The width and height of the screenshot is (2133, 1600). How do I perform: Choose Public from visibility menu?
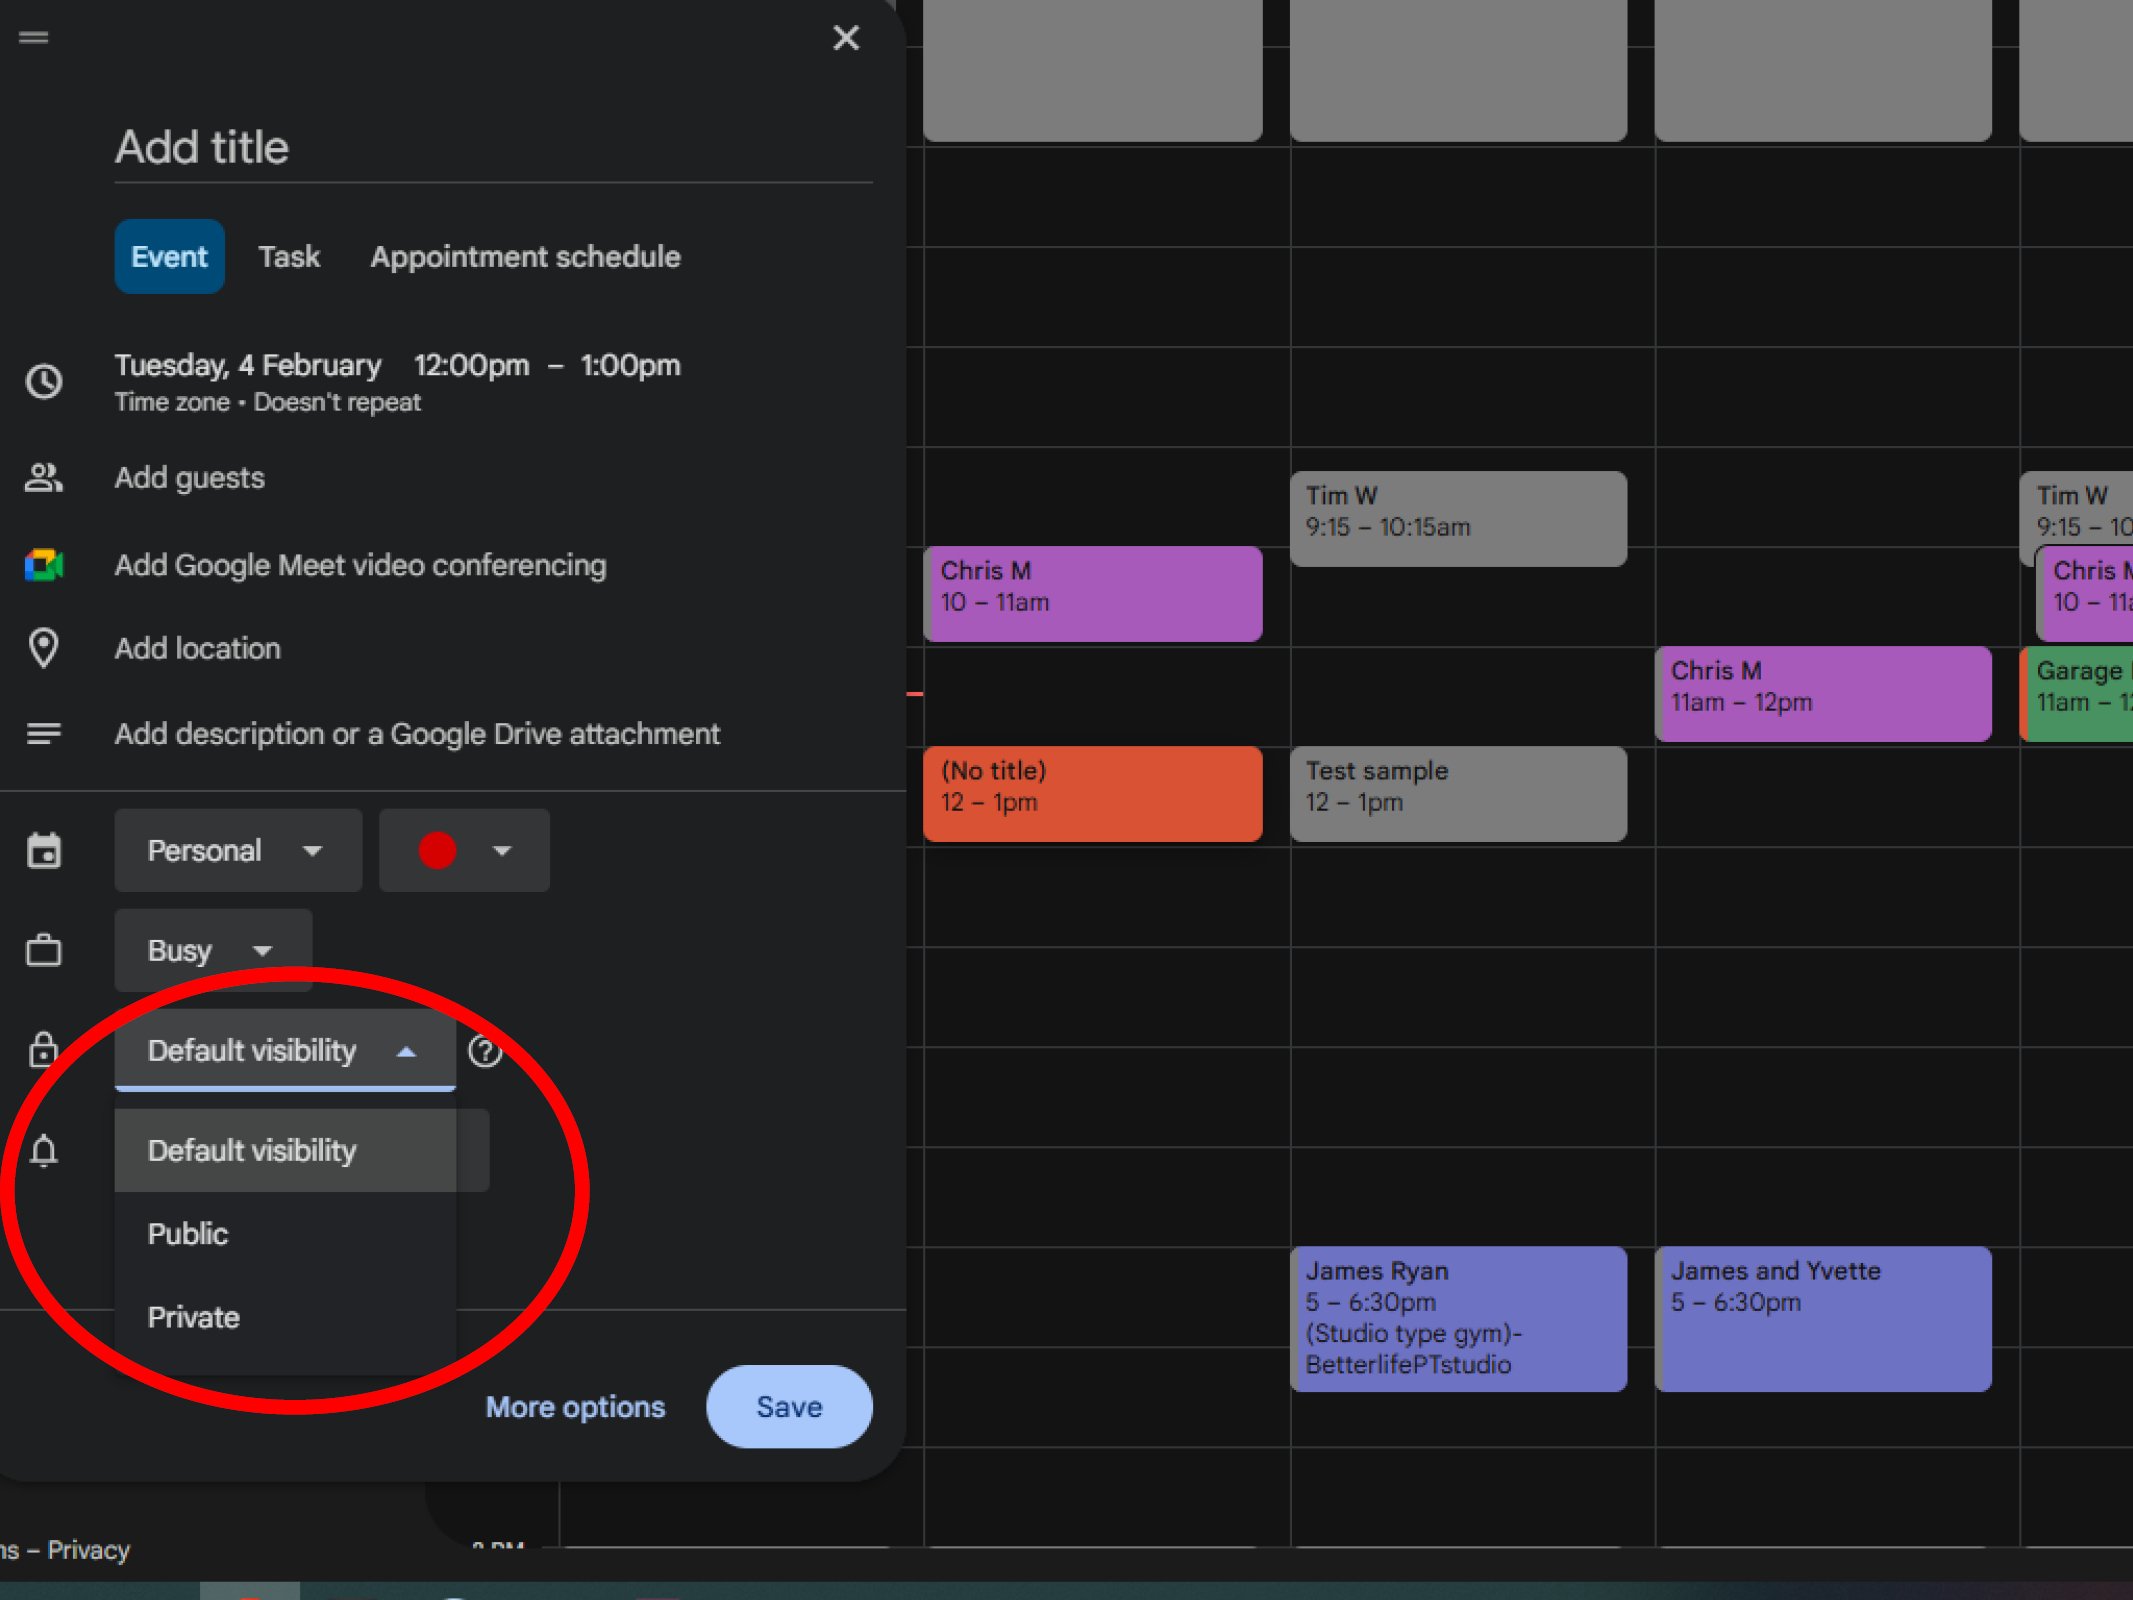tap(188, 1234)
